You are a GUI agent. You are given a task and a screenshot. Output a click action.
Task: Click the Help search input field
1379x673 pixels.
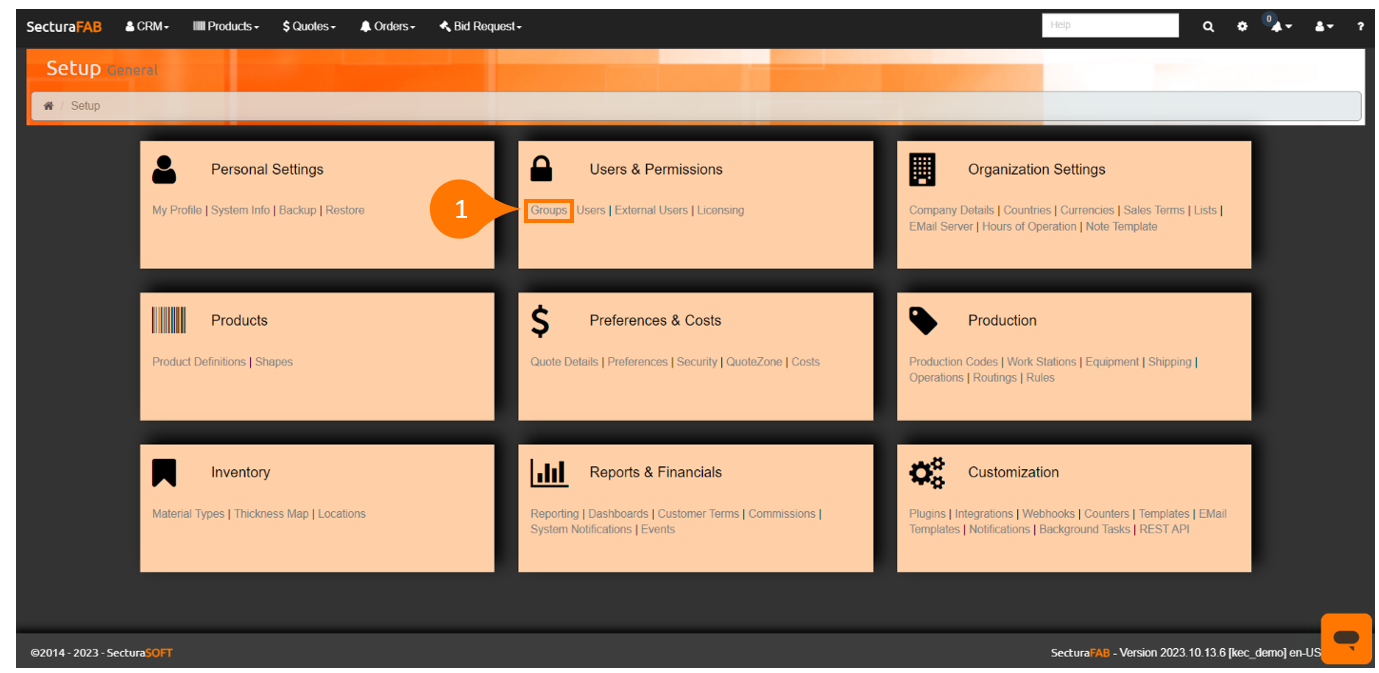point(1109,26)
